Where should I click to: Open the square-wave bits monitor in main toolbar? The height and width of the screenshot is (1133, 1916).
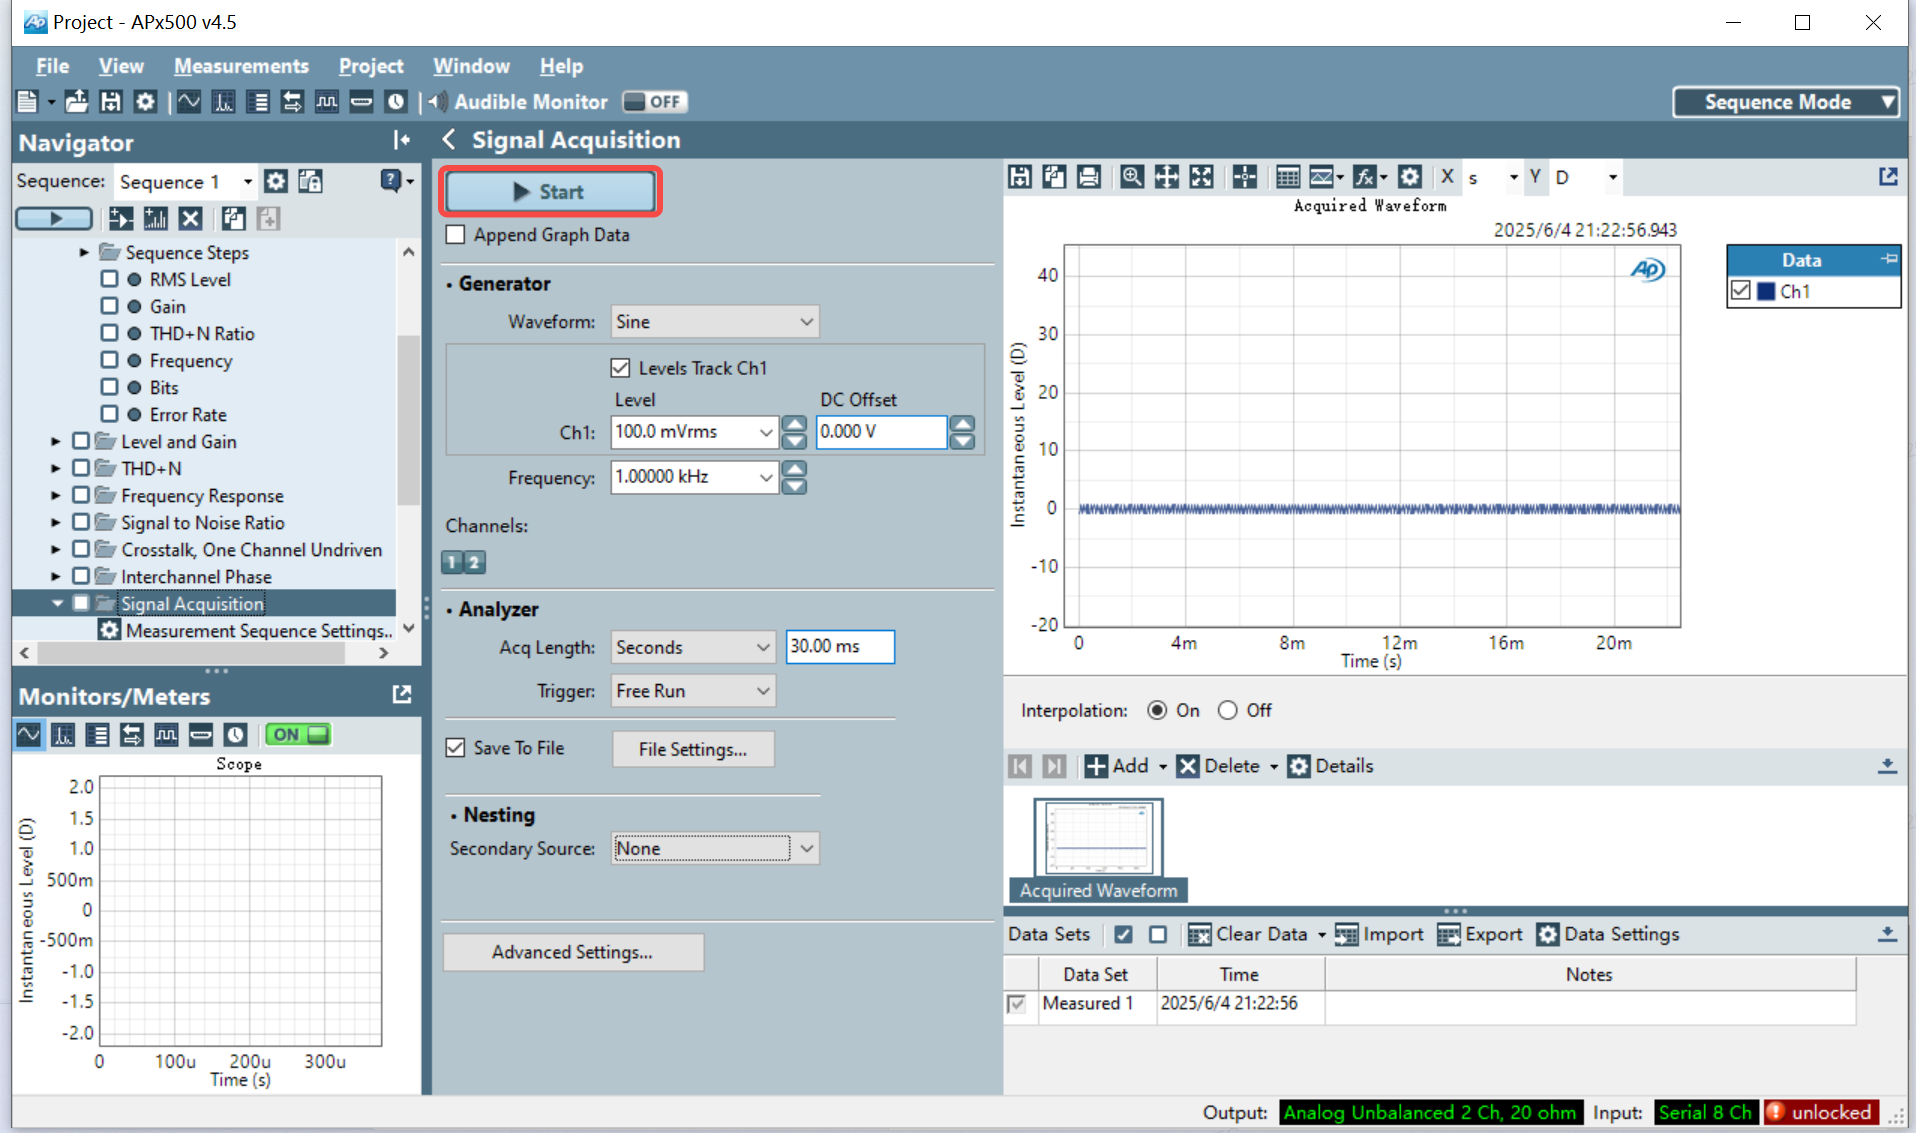click(326, 102)
